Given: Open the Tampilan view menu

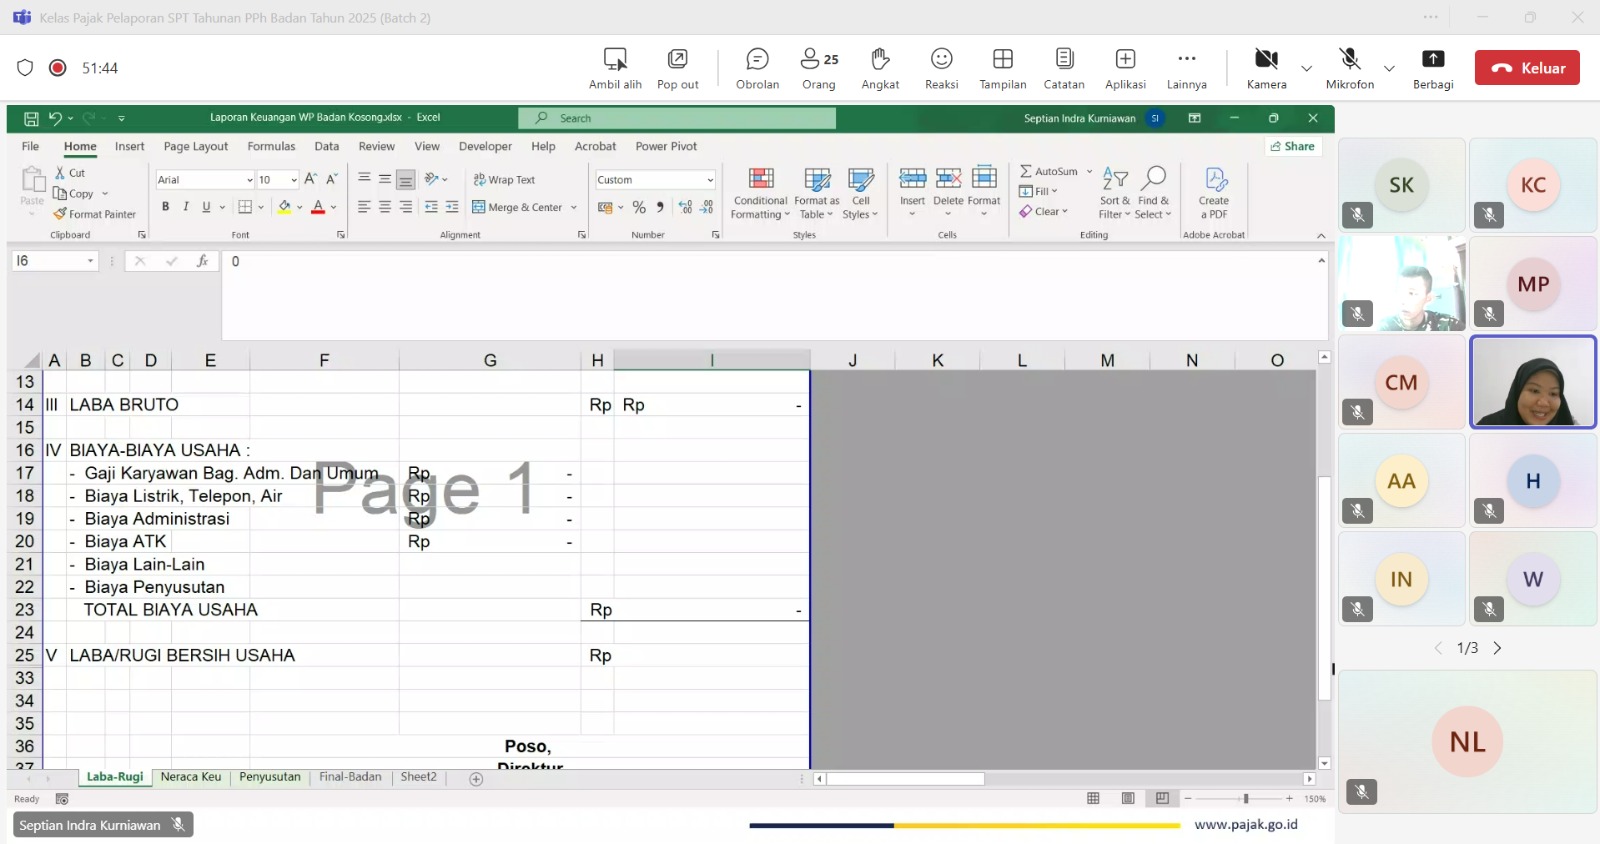Looking at the screenshot, I should pyautogui.click(x=1003, y=68).
